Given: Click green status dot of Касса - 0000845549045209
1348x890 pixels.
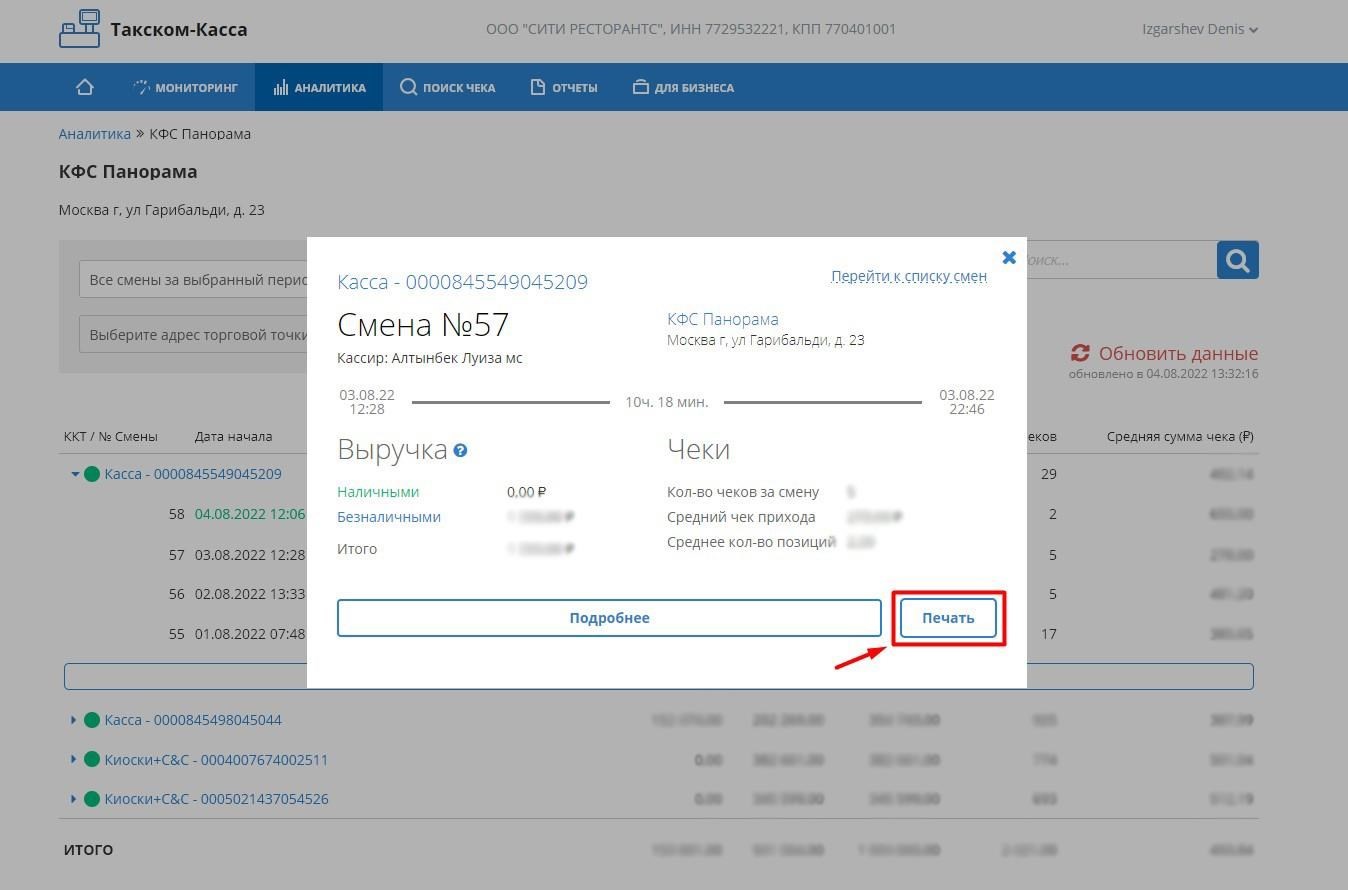Looking at the screenshot, I should click(92, 474).
